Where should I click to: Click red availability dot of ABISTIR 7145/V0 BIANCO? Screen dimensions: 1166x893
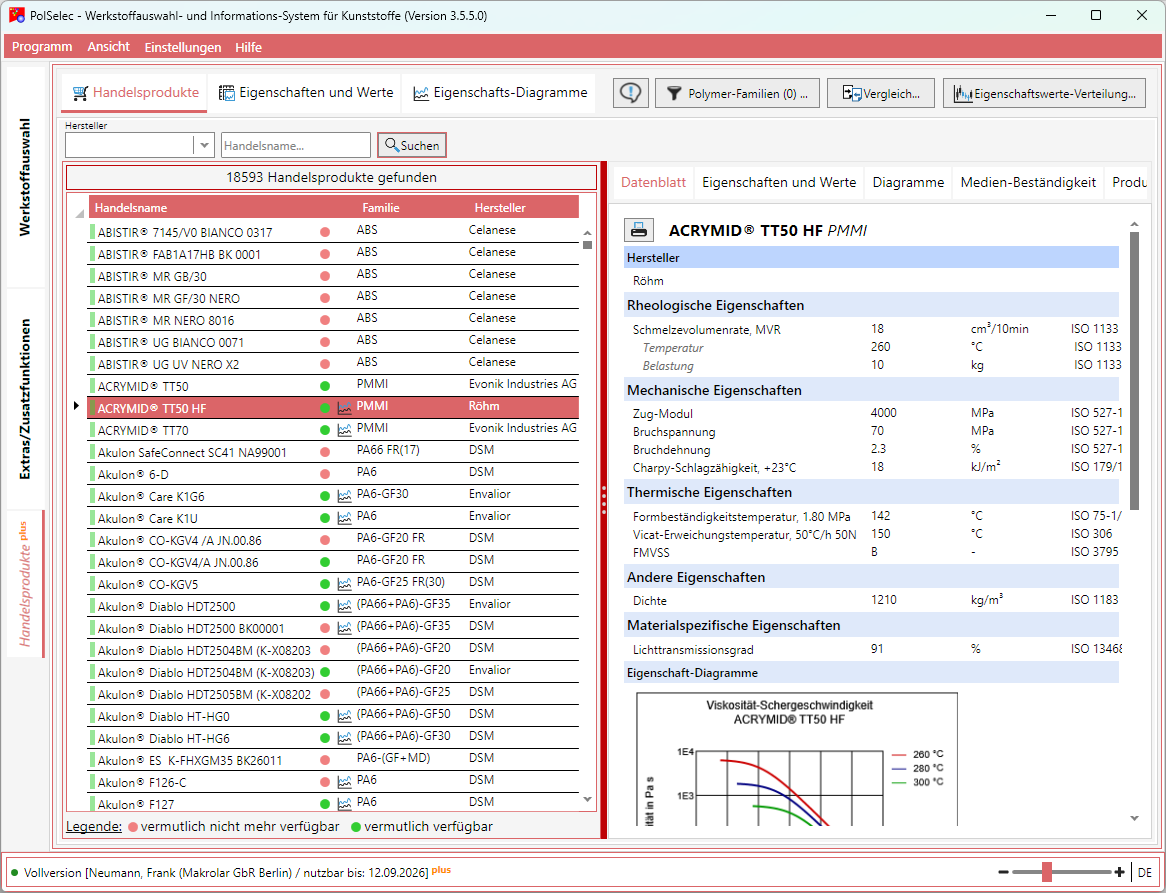coord(325,232)
